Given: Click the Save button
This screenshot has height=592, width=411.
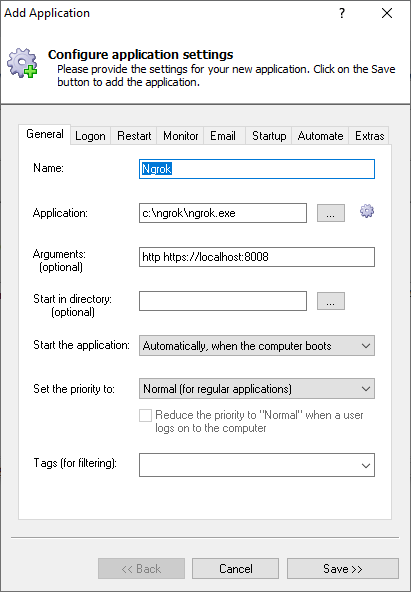Looking at the screenshot, I should [x=343, y=569].
